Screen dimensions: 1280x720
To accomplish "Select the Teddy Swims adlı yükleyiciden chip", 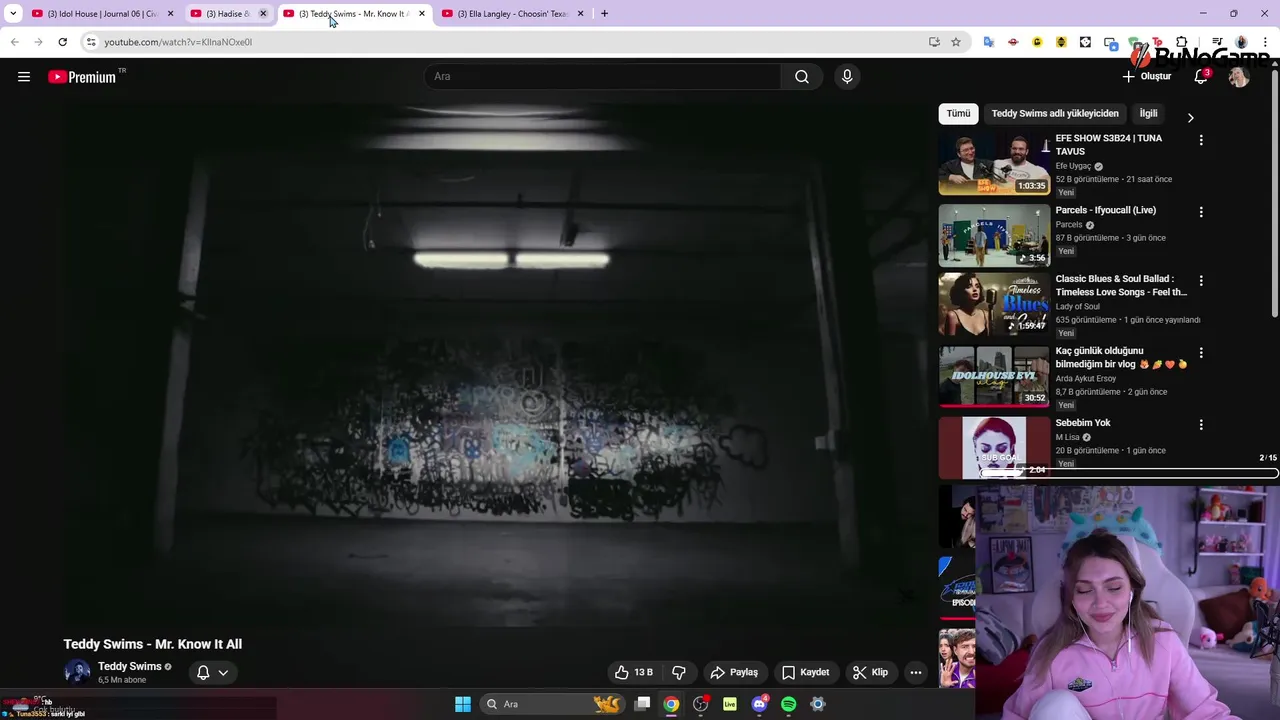I will pos(1054,114).
